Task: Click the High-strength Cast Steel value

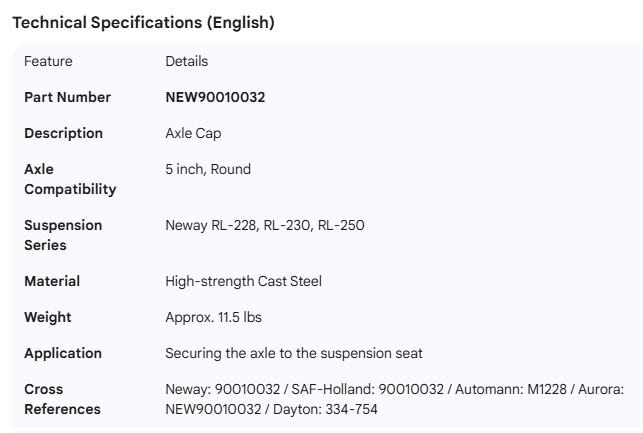Action: (245, 281)
